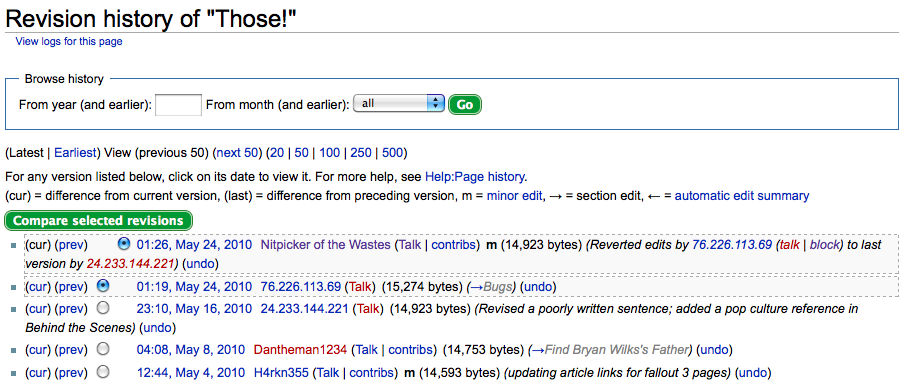Select radio button for 23:10 May 16 revision
The width and height of the screenshot is (905, 387).
point(103,309)
